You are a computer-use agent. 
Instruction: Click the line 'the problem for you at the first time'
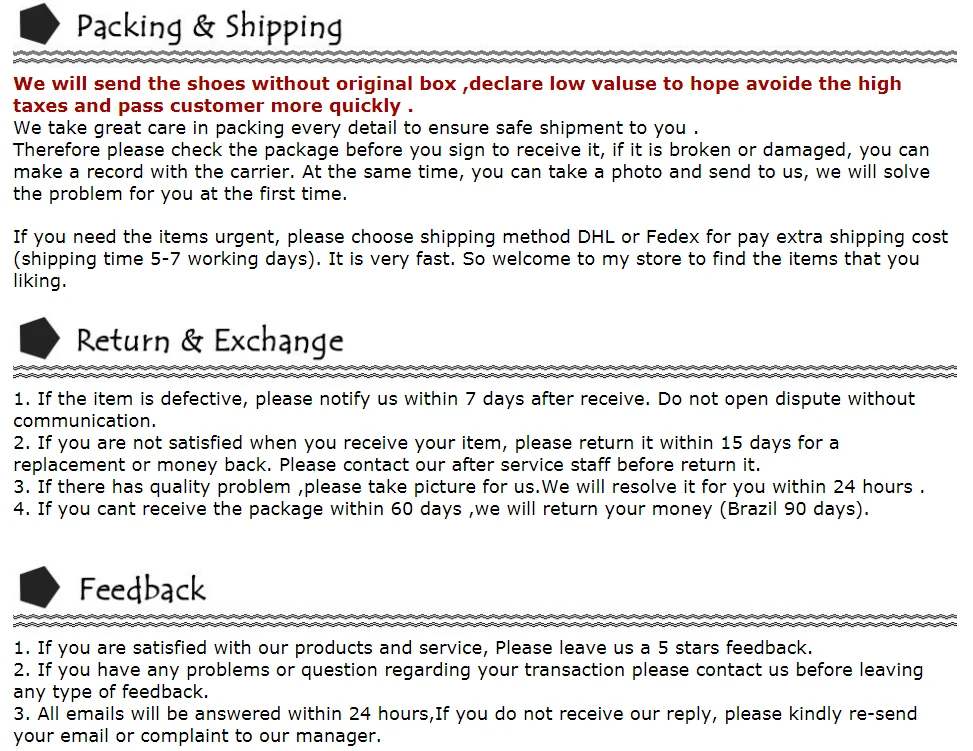point(180,194)
